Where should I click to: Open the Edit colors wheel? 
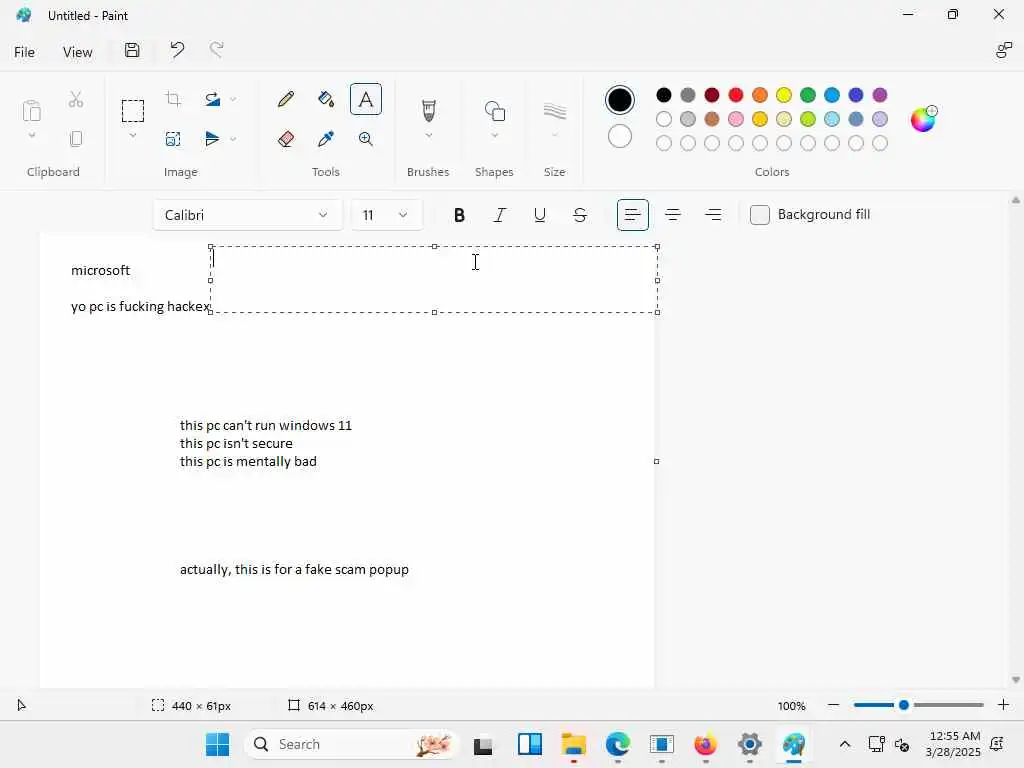923,119
